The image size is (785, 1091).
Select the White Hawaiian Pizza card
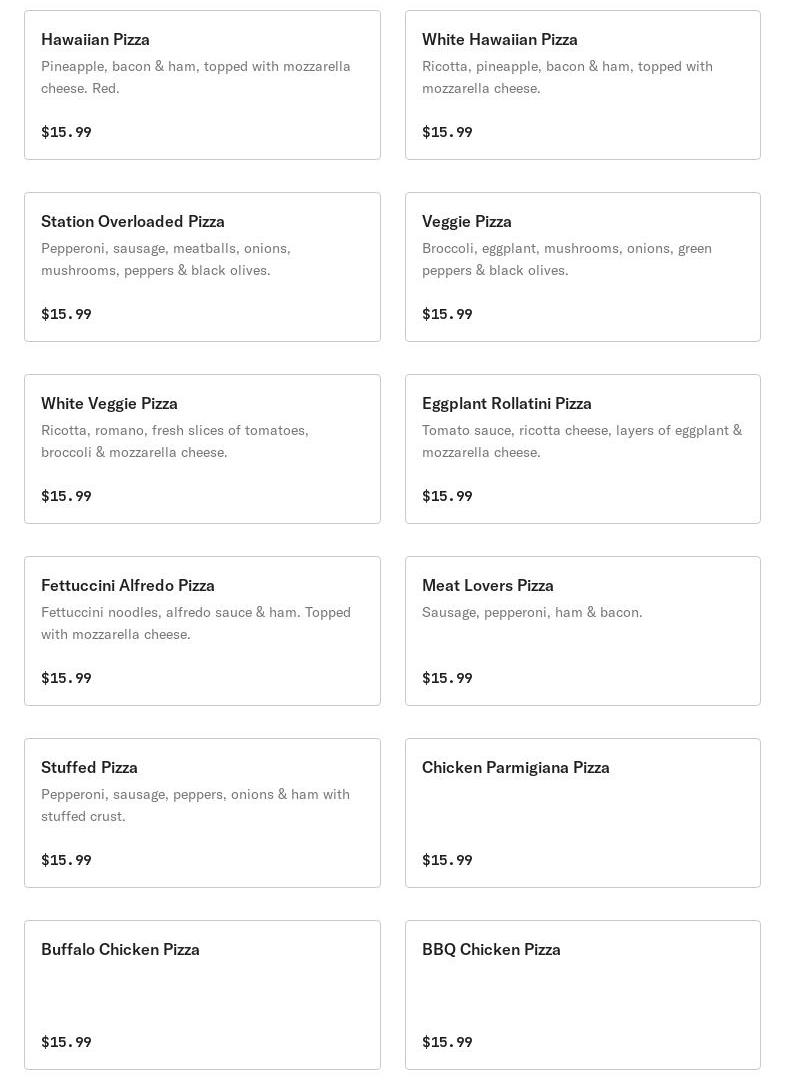[582, 85]
